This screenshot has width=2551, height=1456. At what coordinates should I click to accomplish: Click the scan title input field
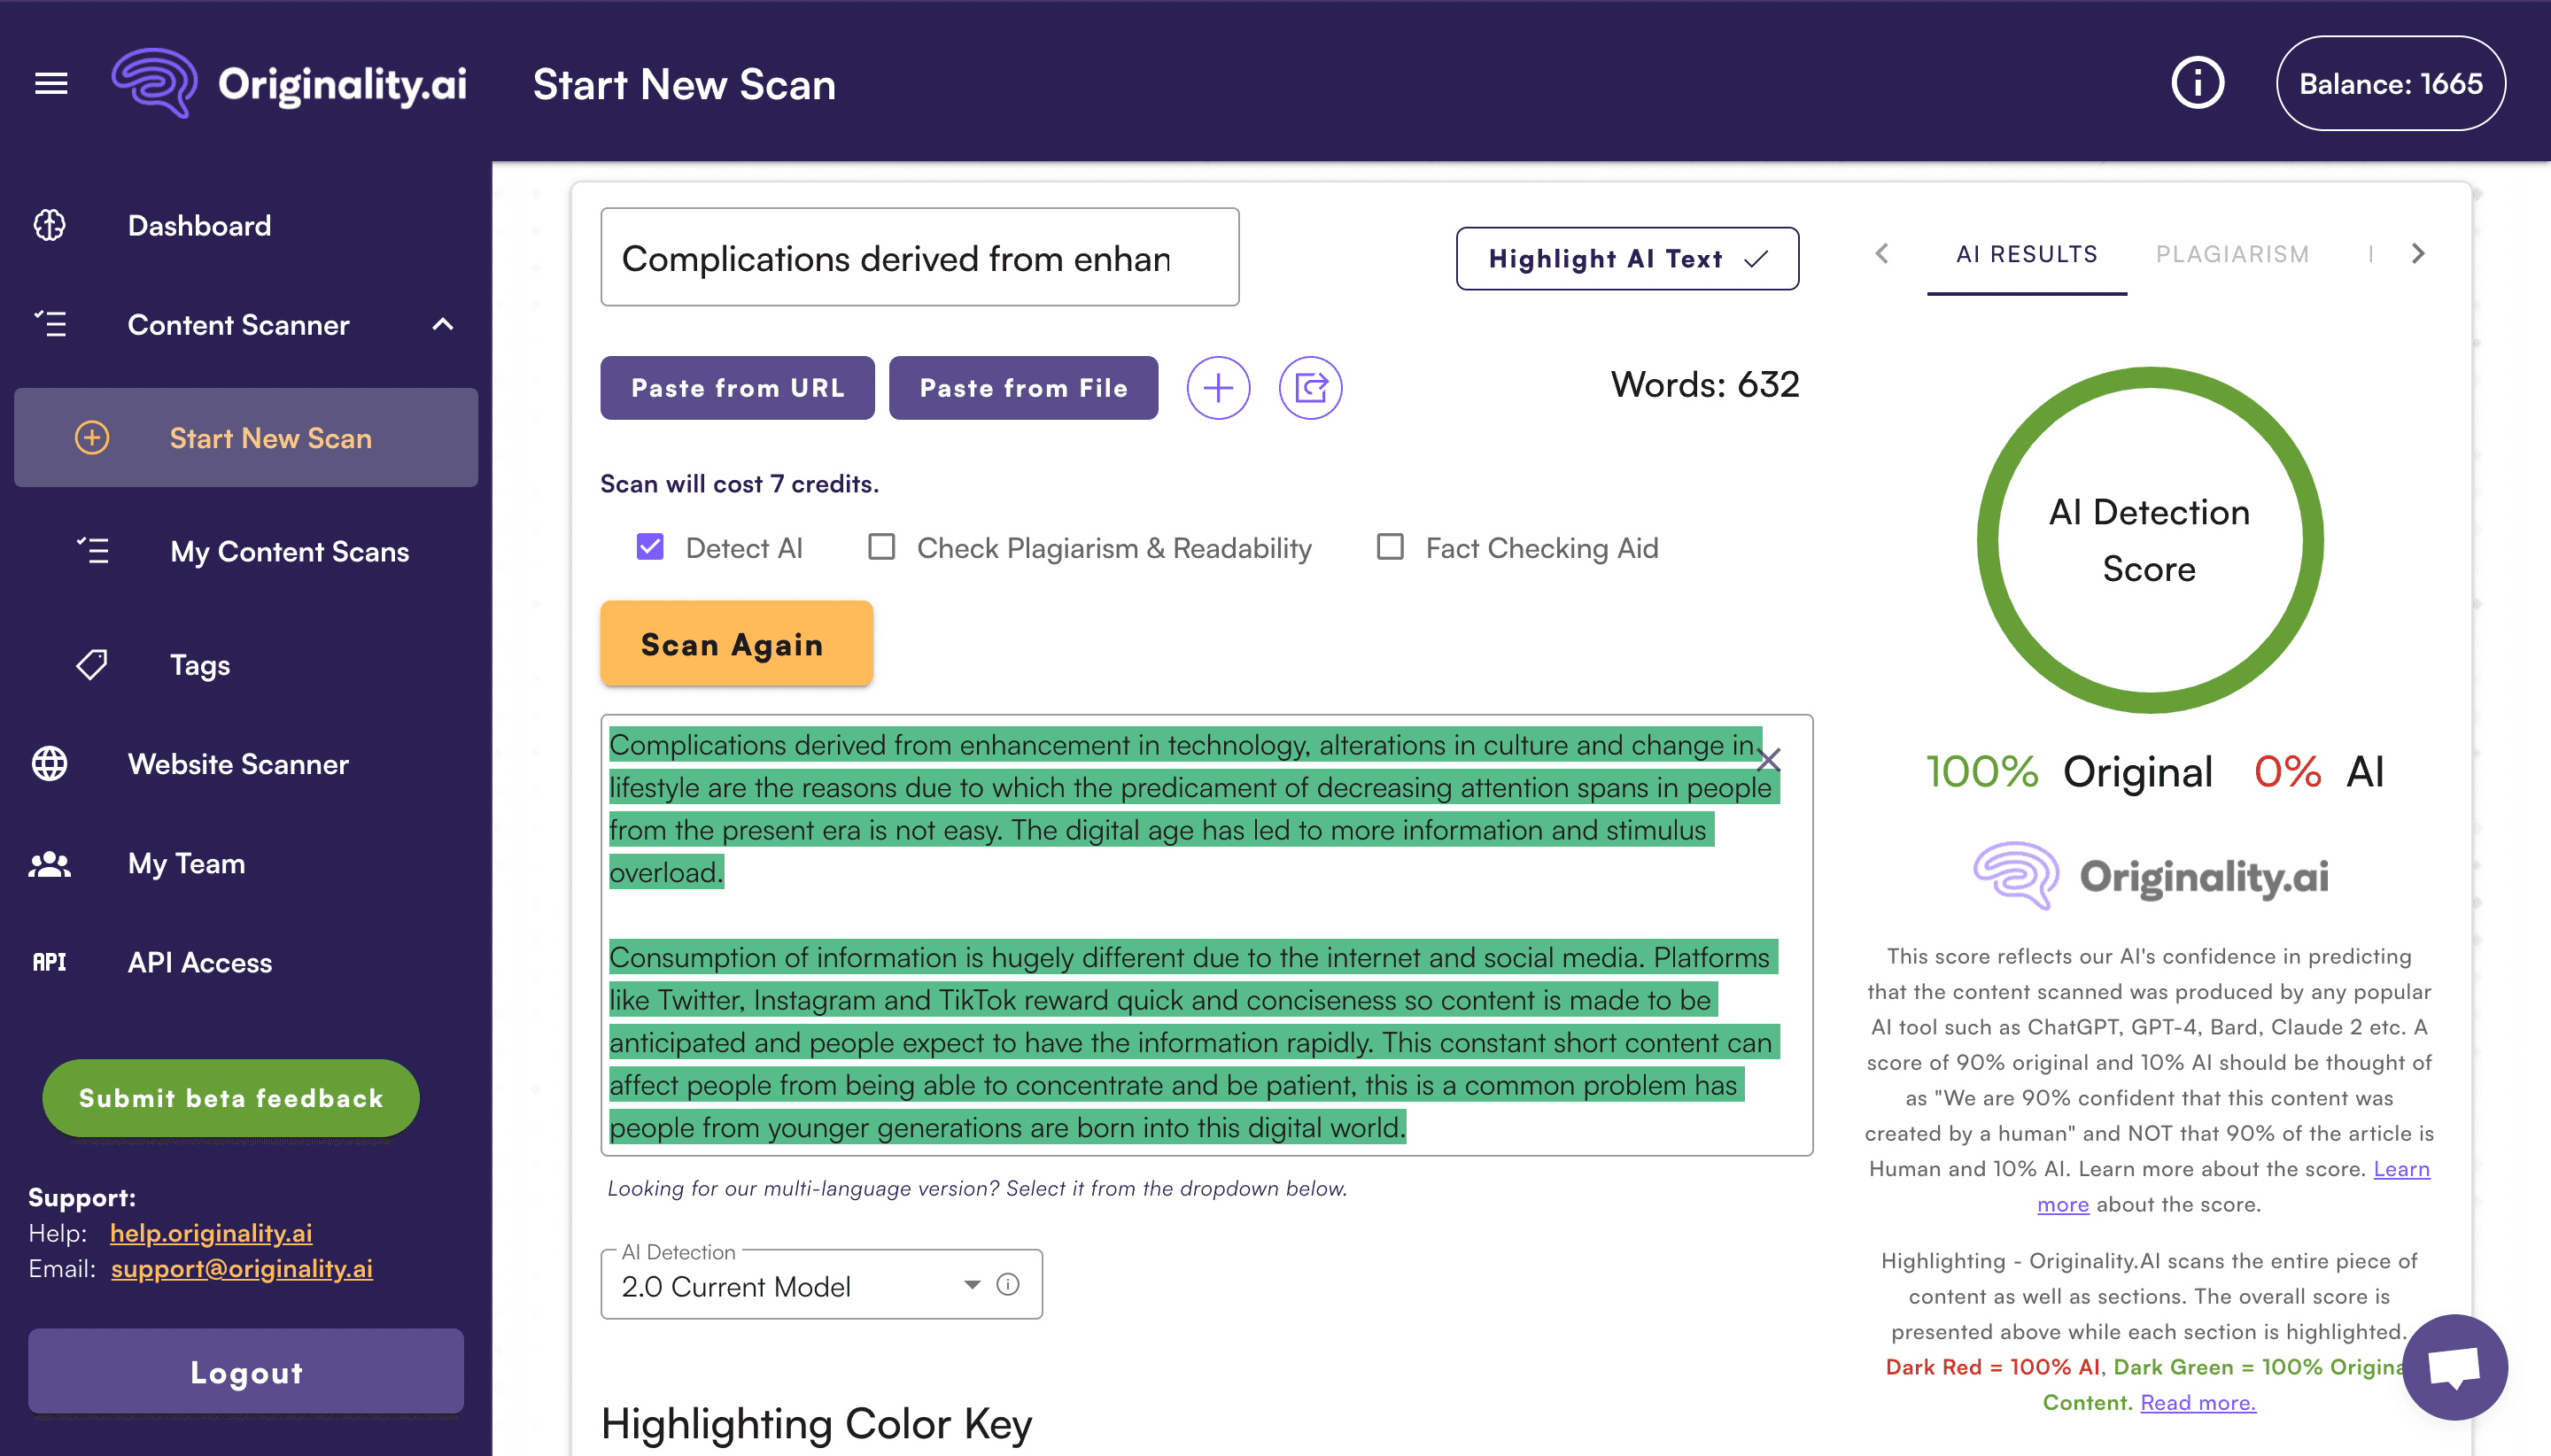[x=919, y=258]
